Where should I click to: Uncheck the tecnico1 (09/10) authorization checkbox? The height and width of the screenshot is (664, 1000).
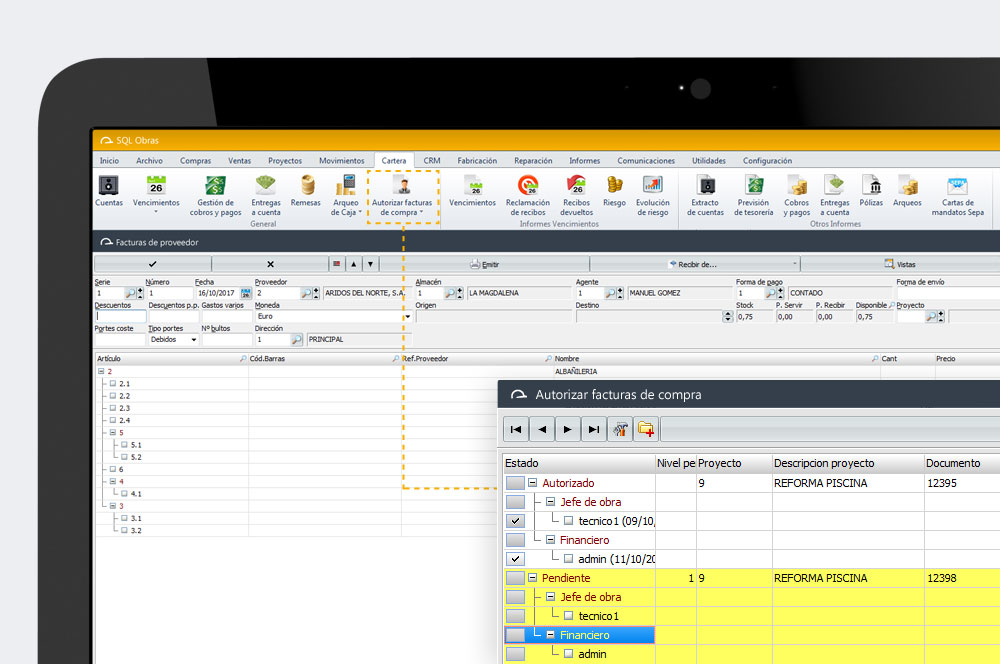point(515,521)
